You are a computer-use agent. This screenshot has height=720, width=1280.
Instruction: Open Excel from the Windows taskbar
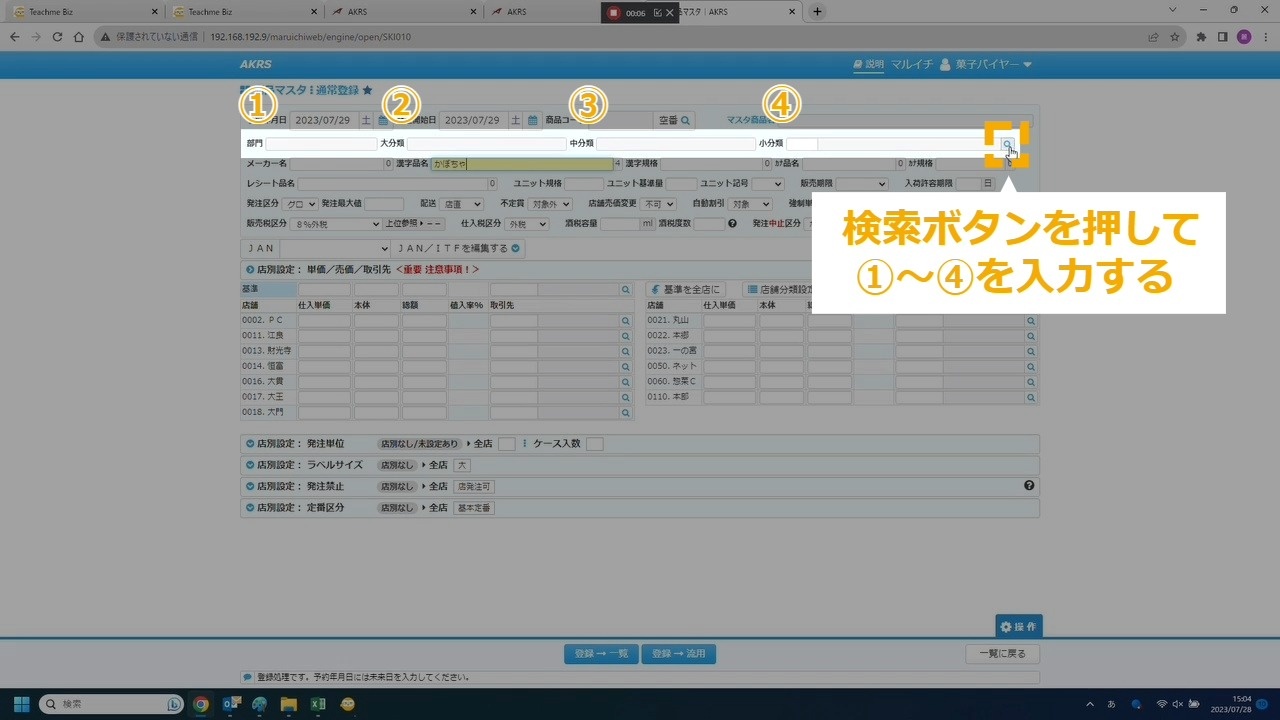(318, 704)
